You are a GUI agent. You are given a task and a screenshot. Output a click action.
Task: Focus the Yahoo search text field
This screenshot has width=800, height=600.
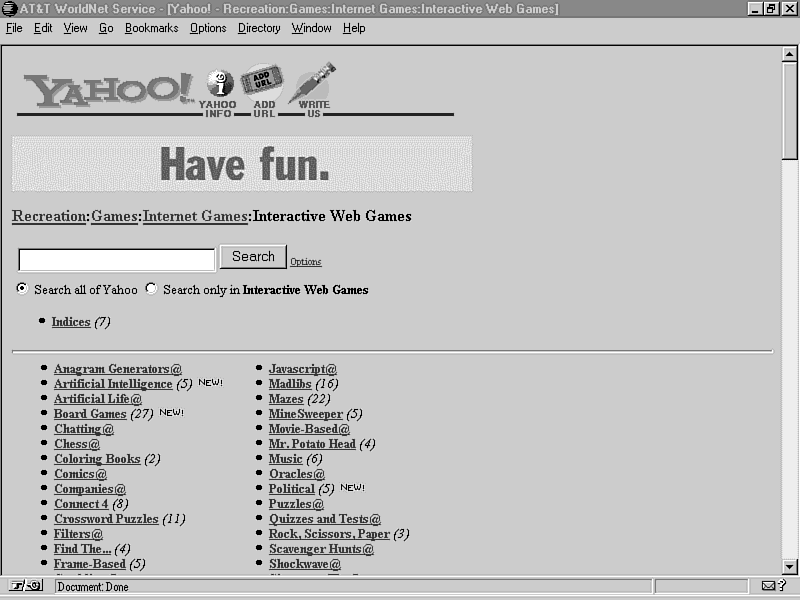tap(117, 260)
